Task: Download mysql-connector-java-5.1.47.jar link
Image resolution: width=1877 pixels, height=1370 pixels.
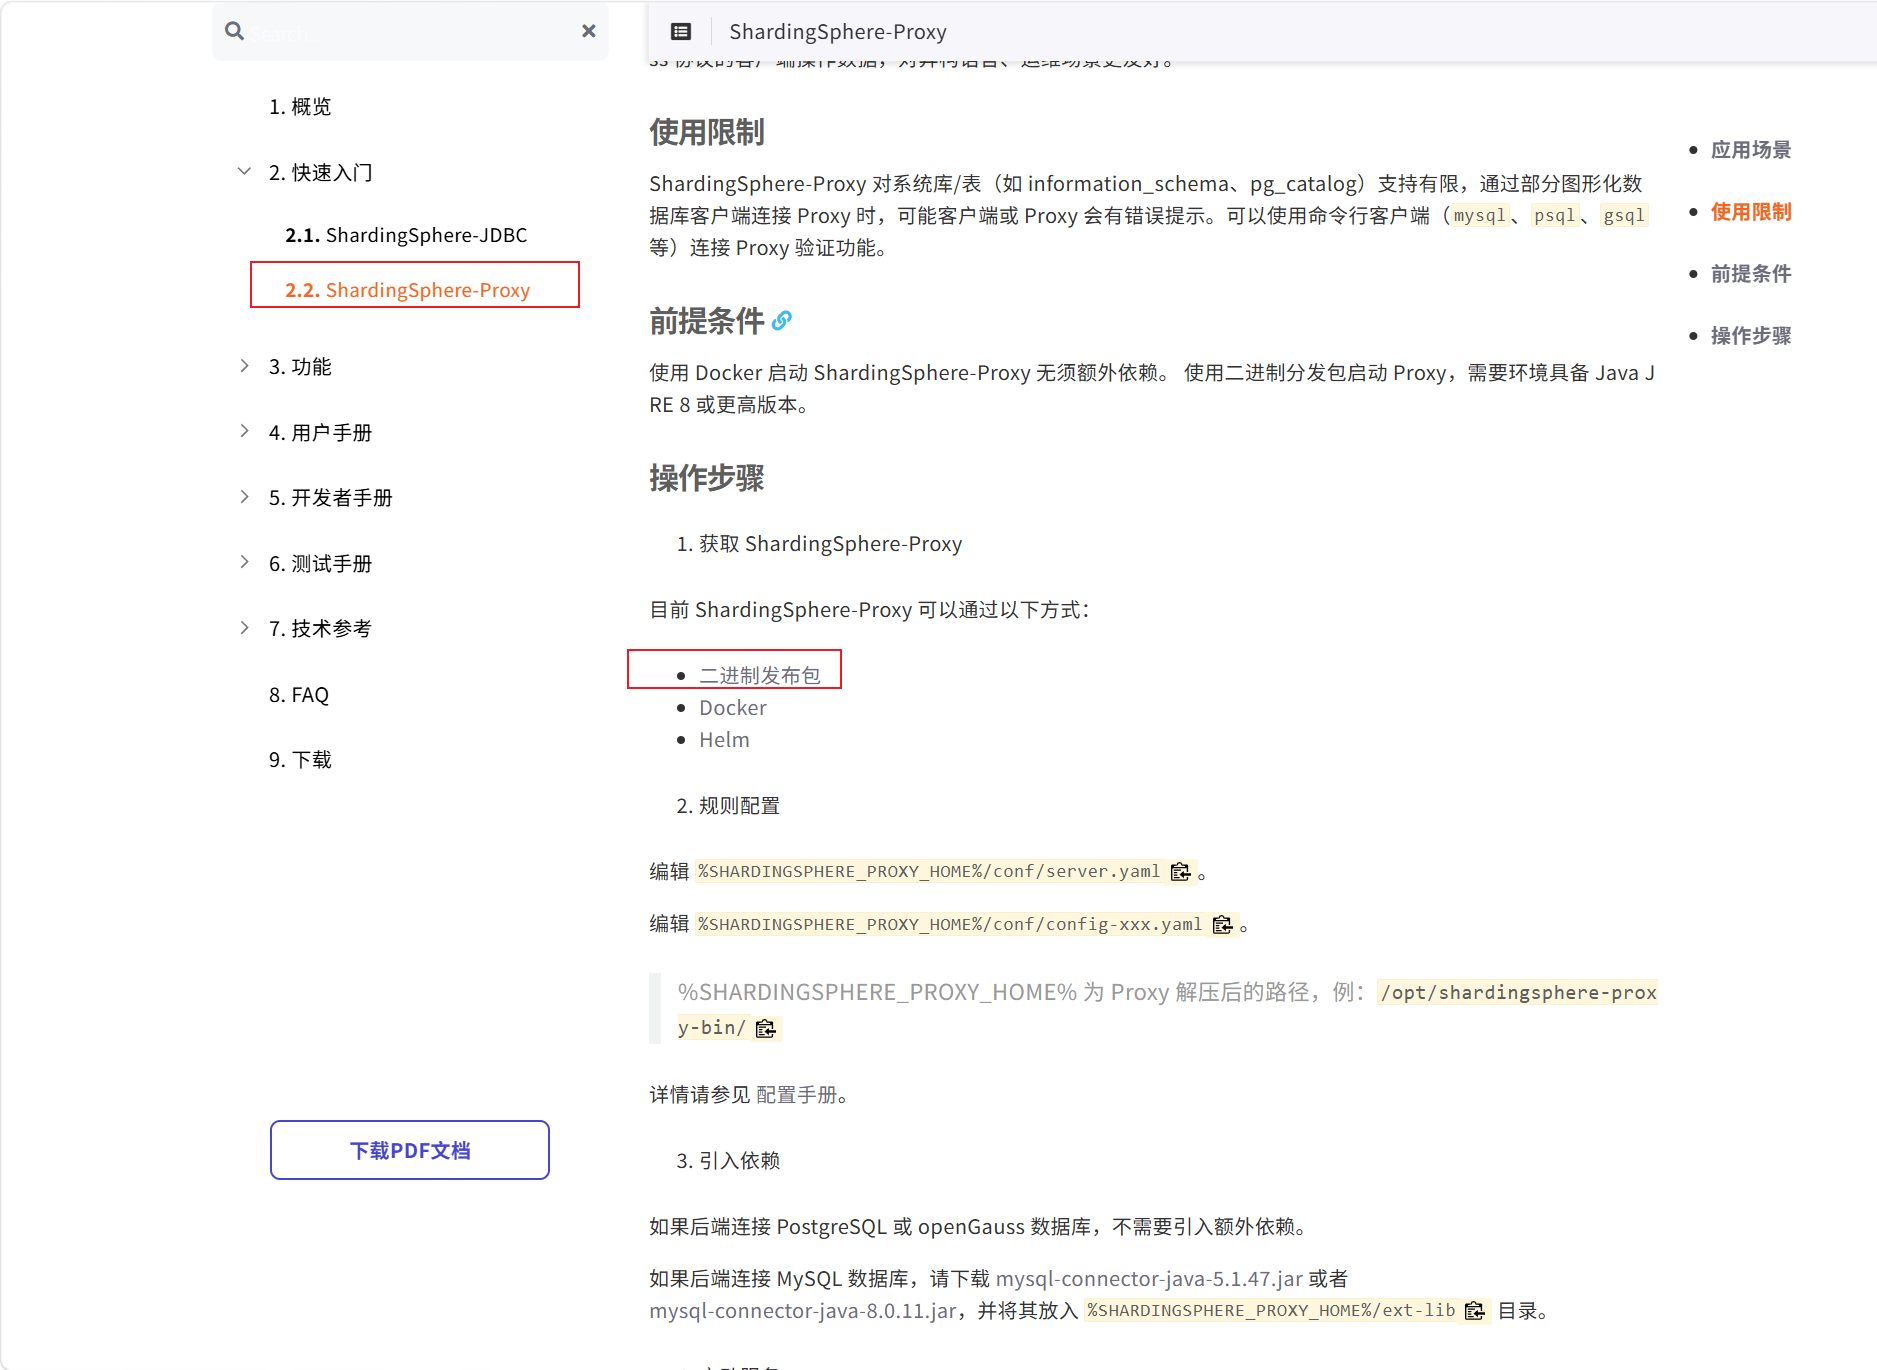Action: click(x=1149, y=1279)
